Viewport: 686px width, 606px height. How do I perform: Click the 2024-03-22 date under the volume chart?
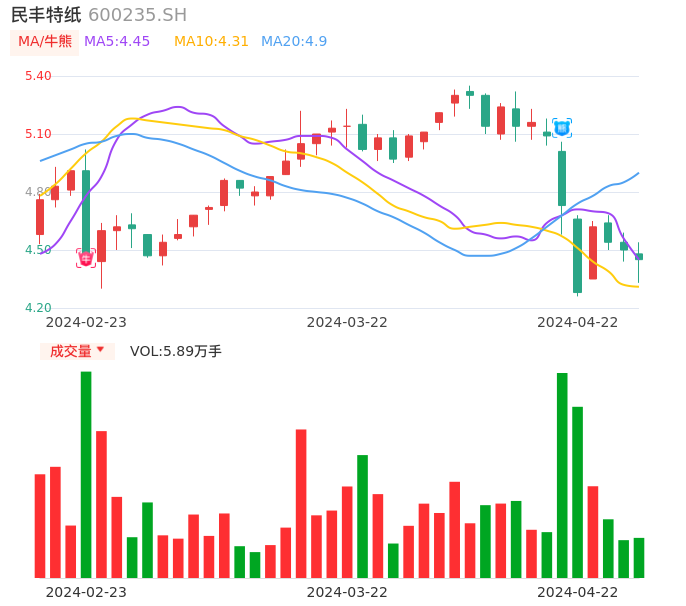(347, 592)
